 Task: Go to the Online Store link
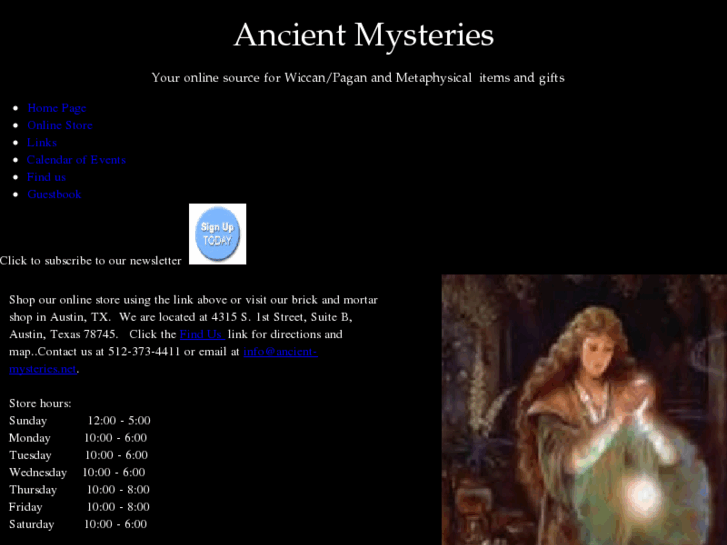tap(60, 125)
